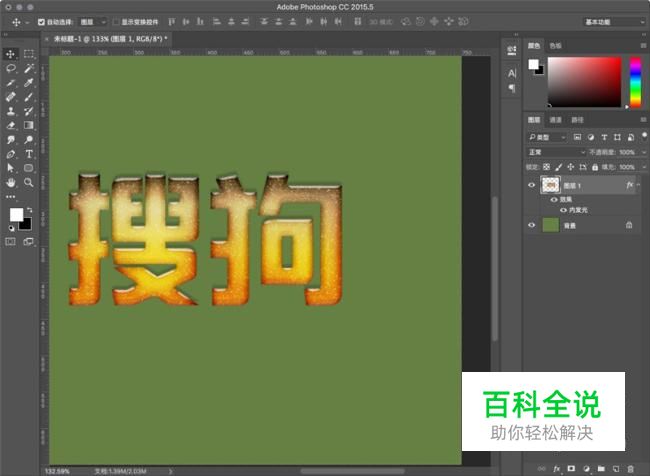Select the Zoom tool

pos(29,182)
